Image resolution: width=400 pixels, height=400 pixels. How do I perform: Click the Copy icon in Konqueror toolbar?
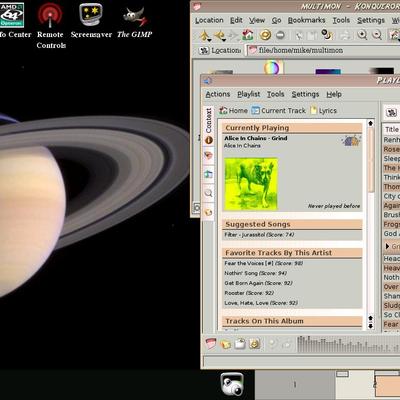312,35
